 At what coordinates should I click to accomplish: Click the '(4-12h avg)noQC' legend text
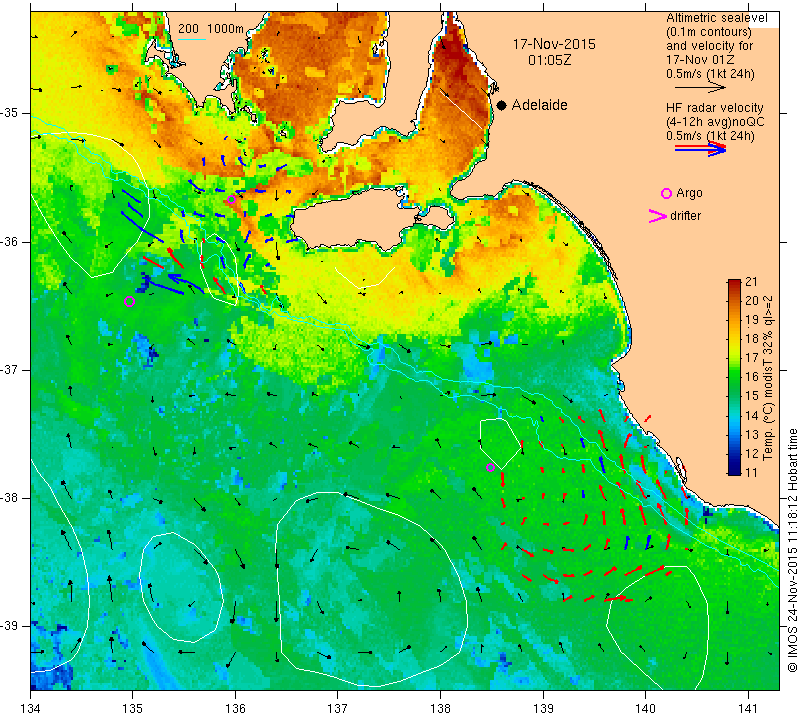[715, 122]
